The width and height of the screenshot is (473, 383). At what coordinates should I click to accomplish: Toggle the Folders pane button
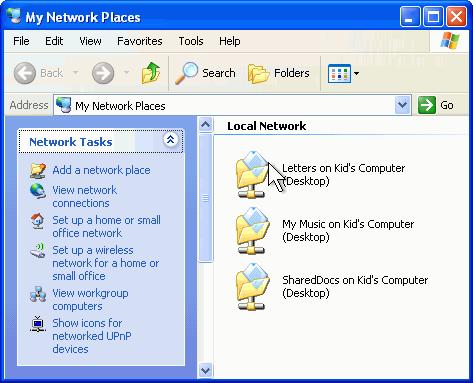(x=279, y=73)
